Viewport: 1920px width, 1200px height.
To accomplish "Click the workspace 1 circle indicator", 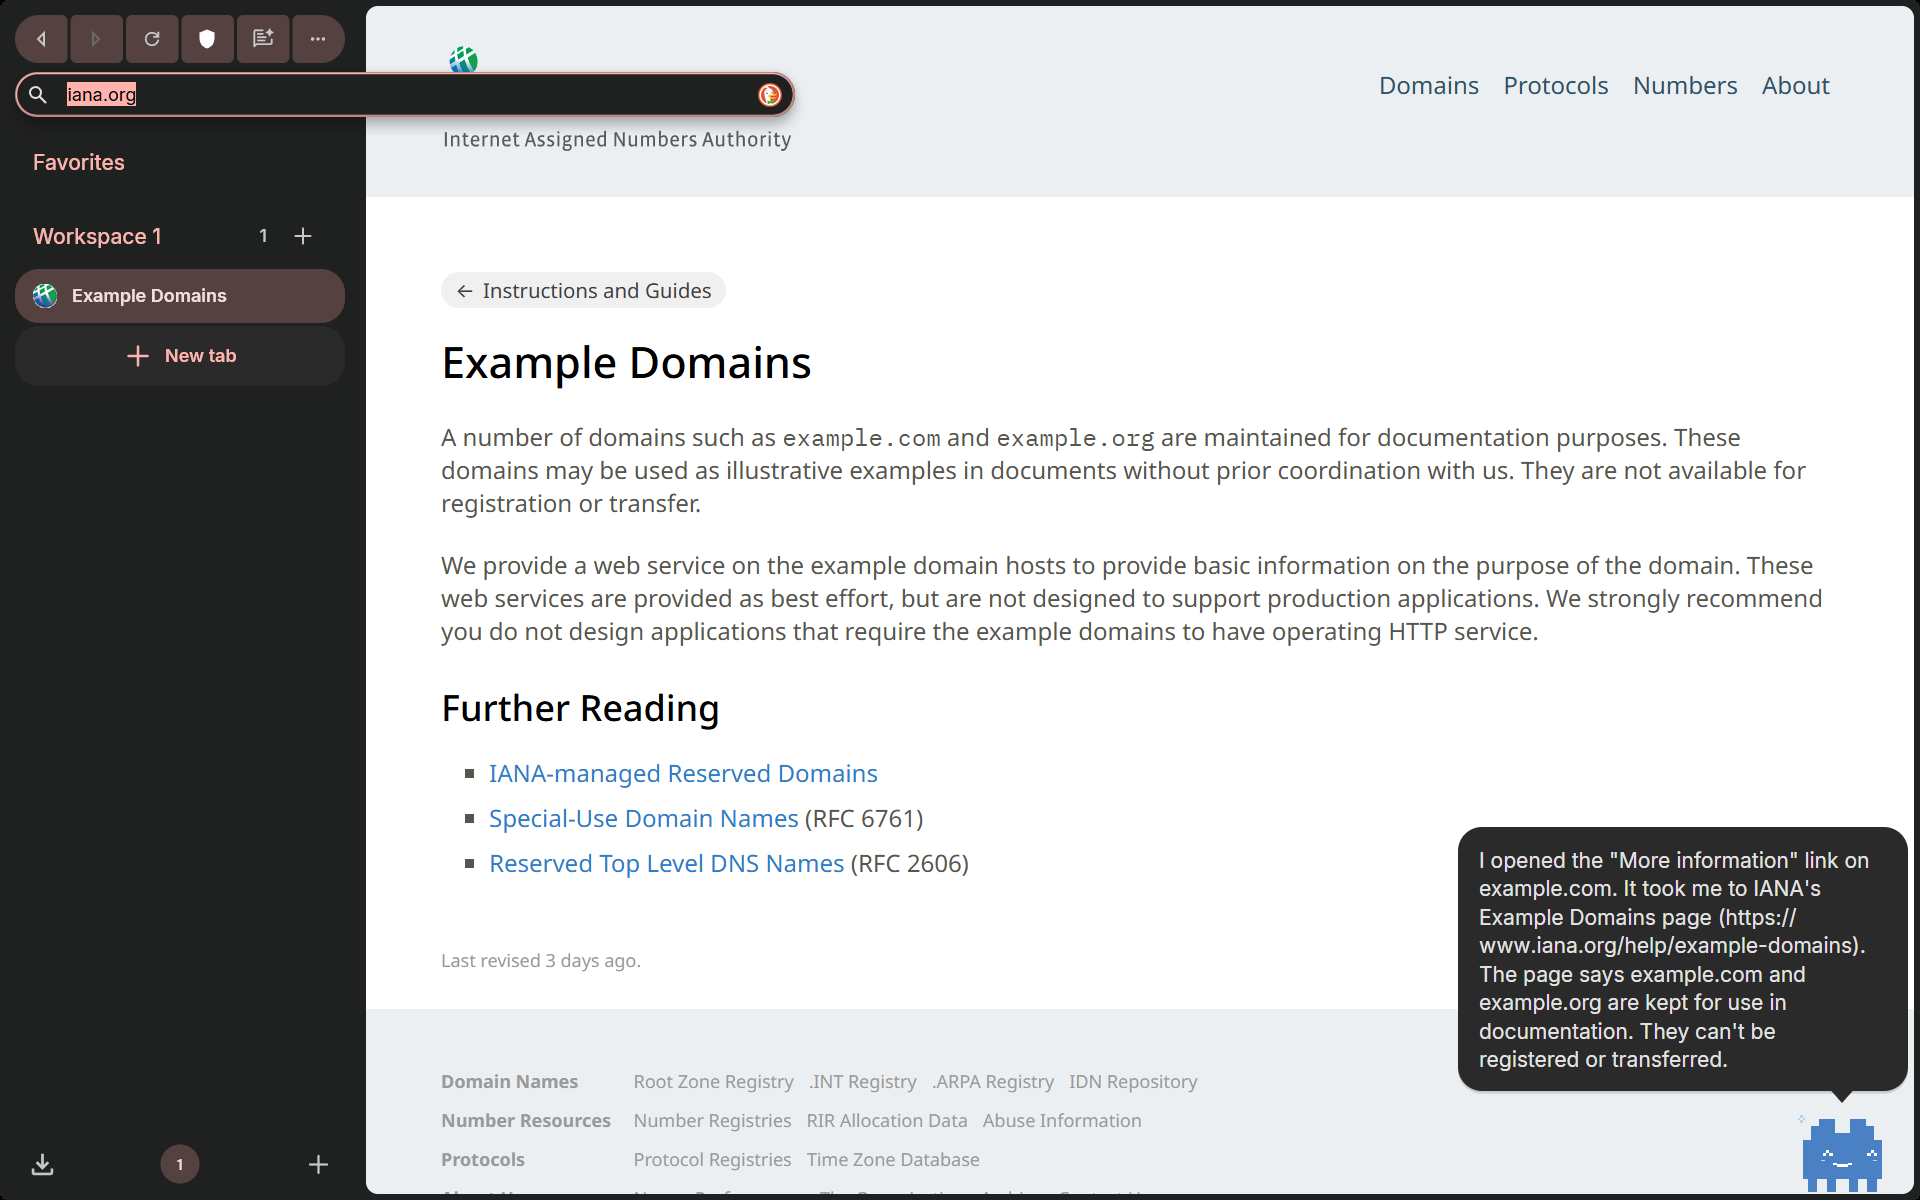I will coord(180,1164).
